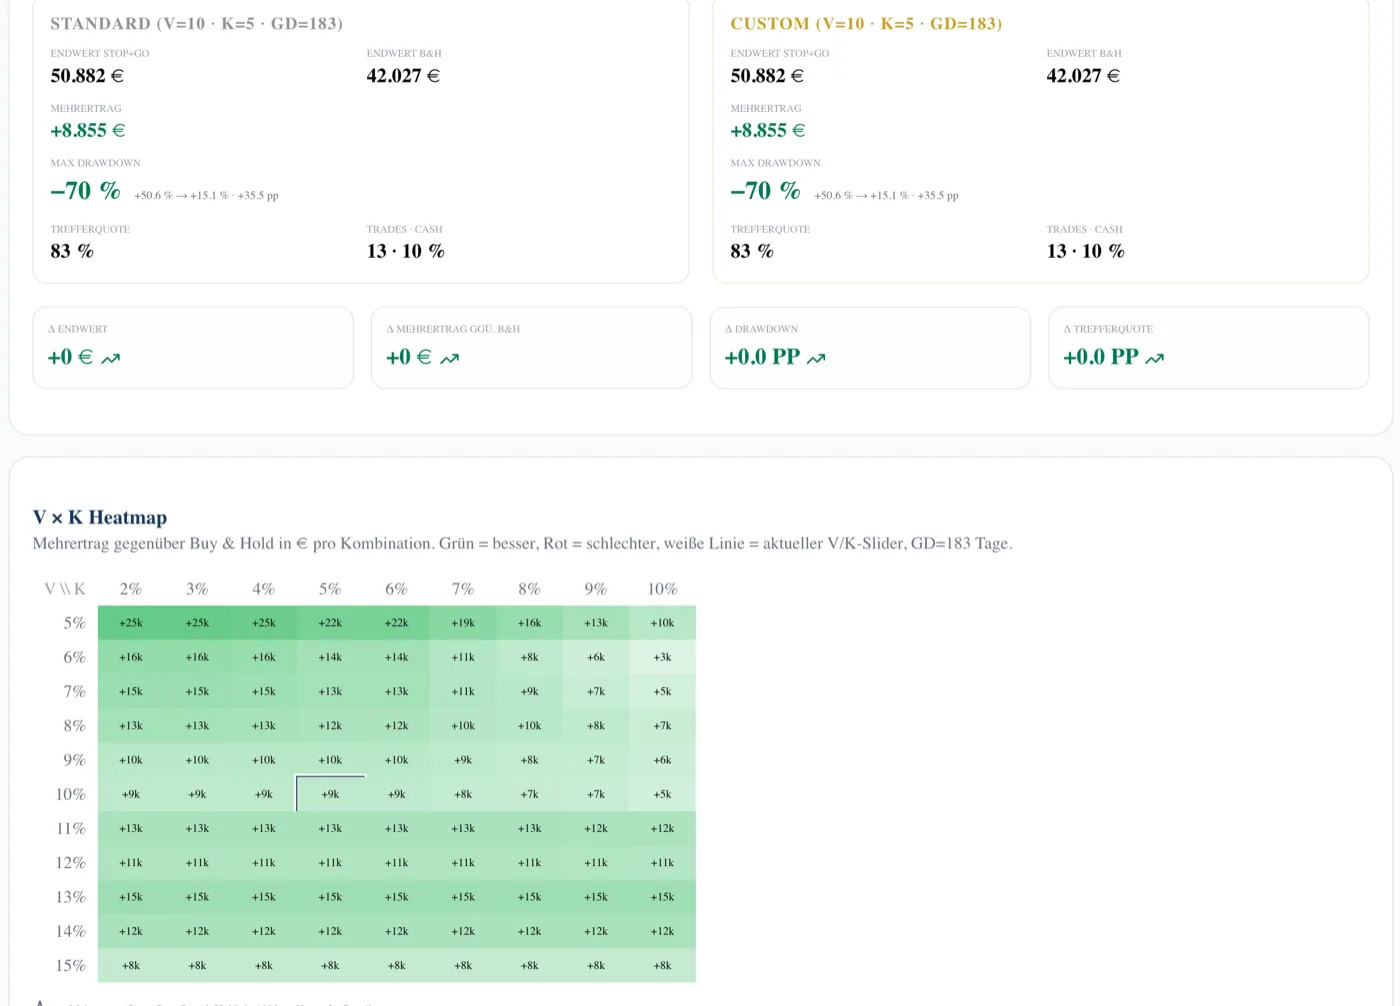Click Endwert B&H value 42.027 € in Custom card
This screenshot has height=1006, width=1400.
(x=1083, y=76)
